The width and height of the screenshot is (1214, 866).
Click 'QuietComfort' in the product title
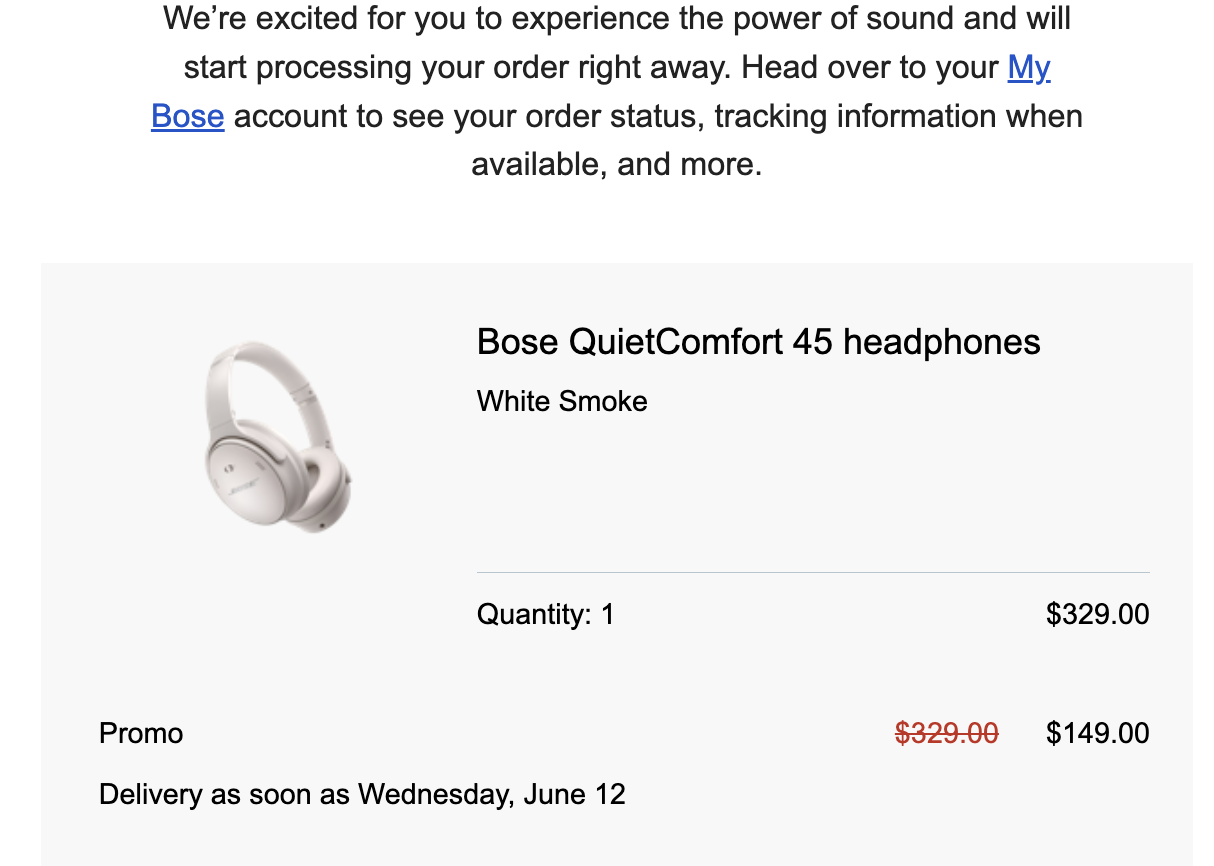tap(675, 342)
